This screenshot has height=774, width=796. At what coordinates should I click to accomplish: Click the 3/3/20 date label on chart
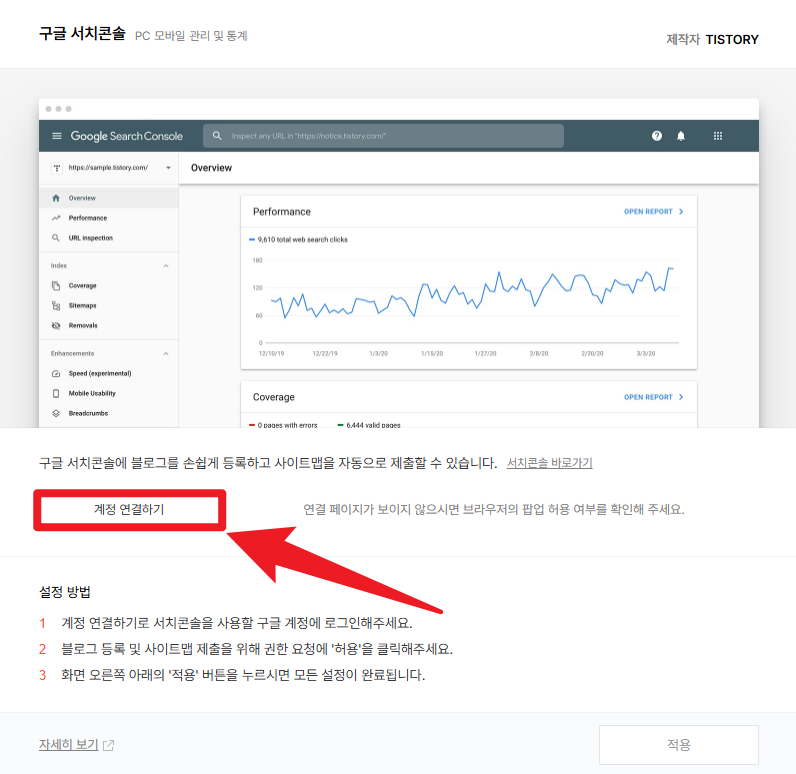646,353
